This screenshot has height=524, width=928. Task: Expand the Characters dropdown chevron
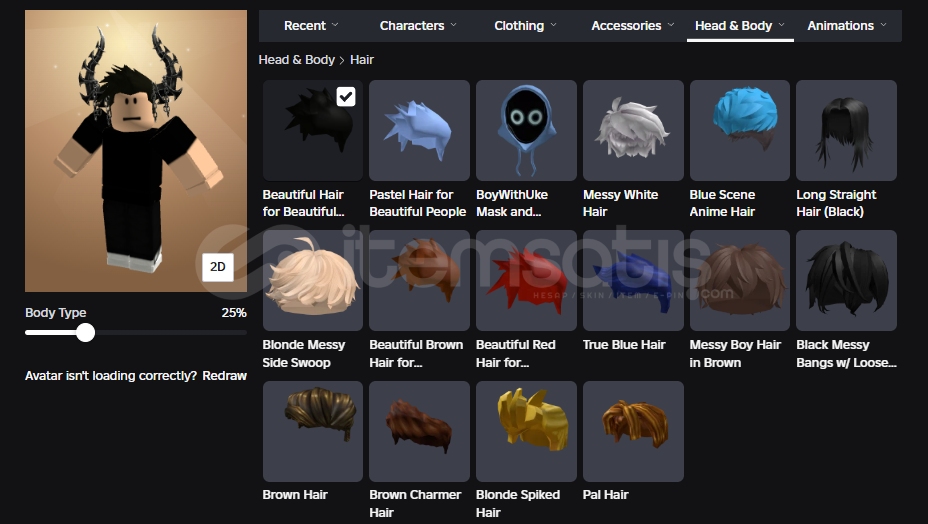pyautogui.click(x=453, y=25)
